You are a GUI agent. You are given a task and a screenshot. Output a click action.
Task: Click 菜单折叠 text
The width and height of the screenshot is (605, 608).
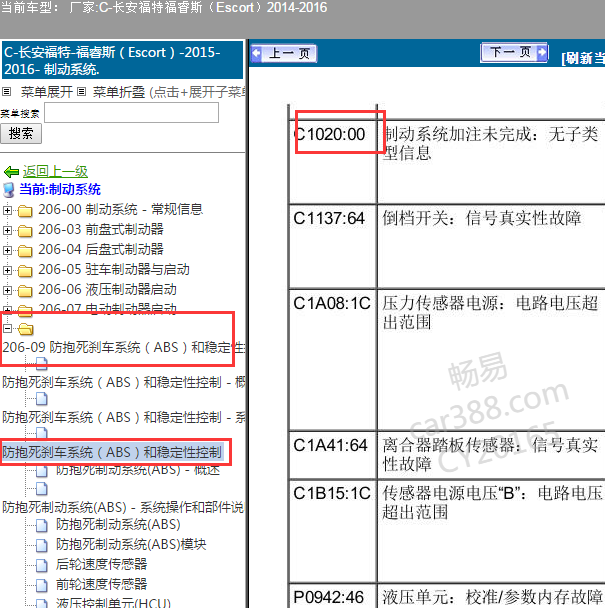[x=119, y=92]
